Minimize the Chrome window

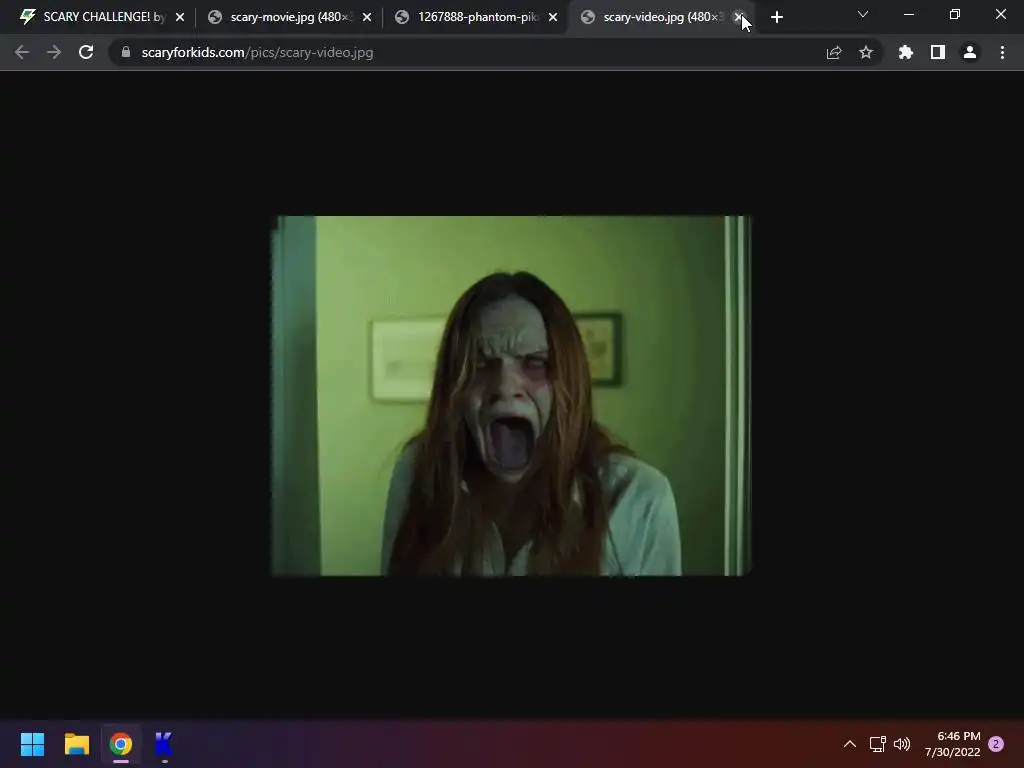click(x=908, y=14)
